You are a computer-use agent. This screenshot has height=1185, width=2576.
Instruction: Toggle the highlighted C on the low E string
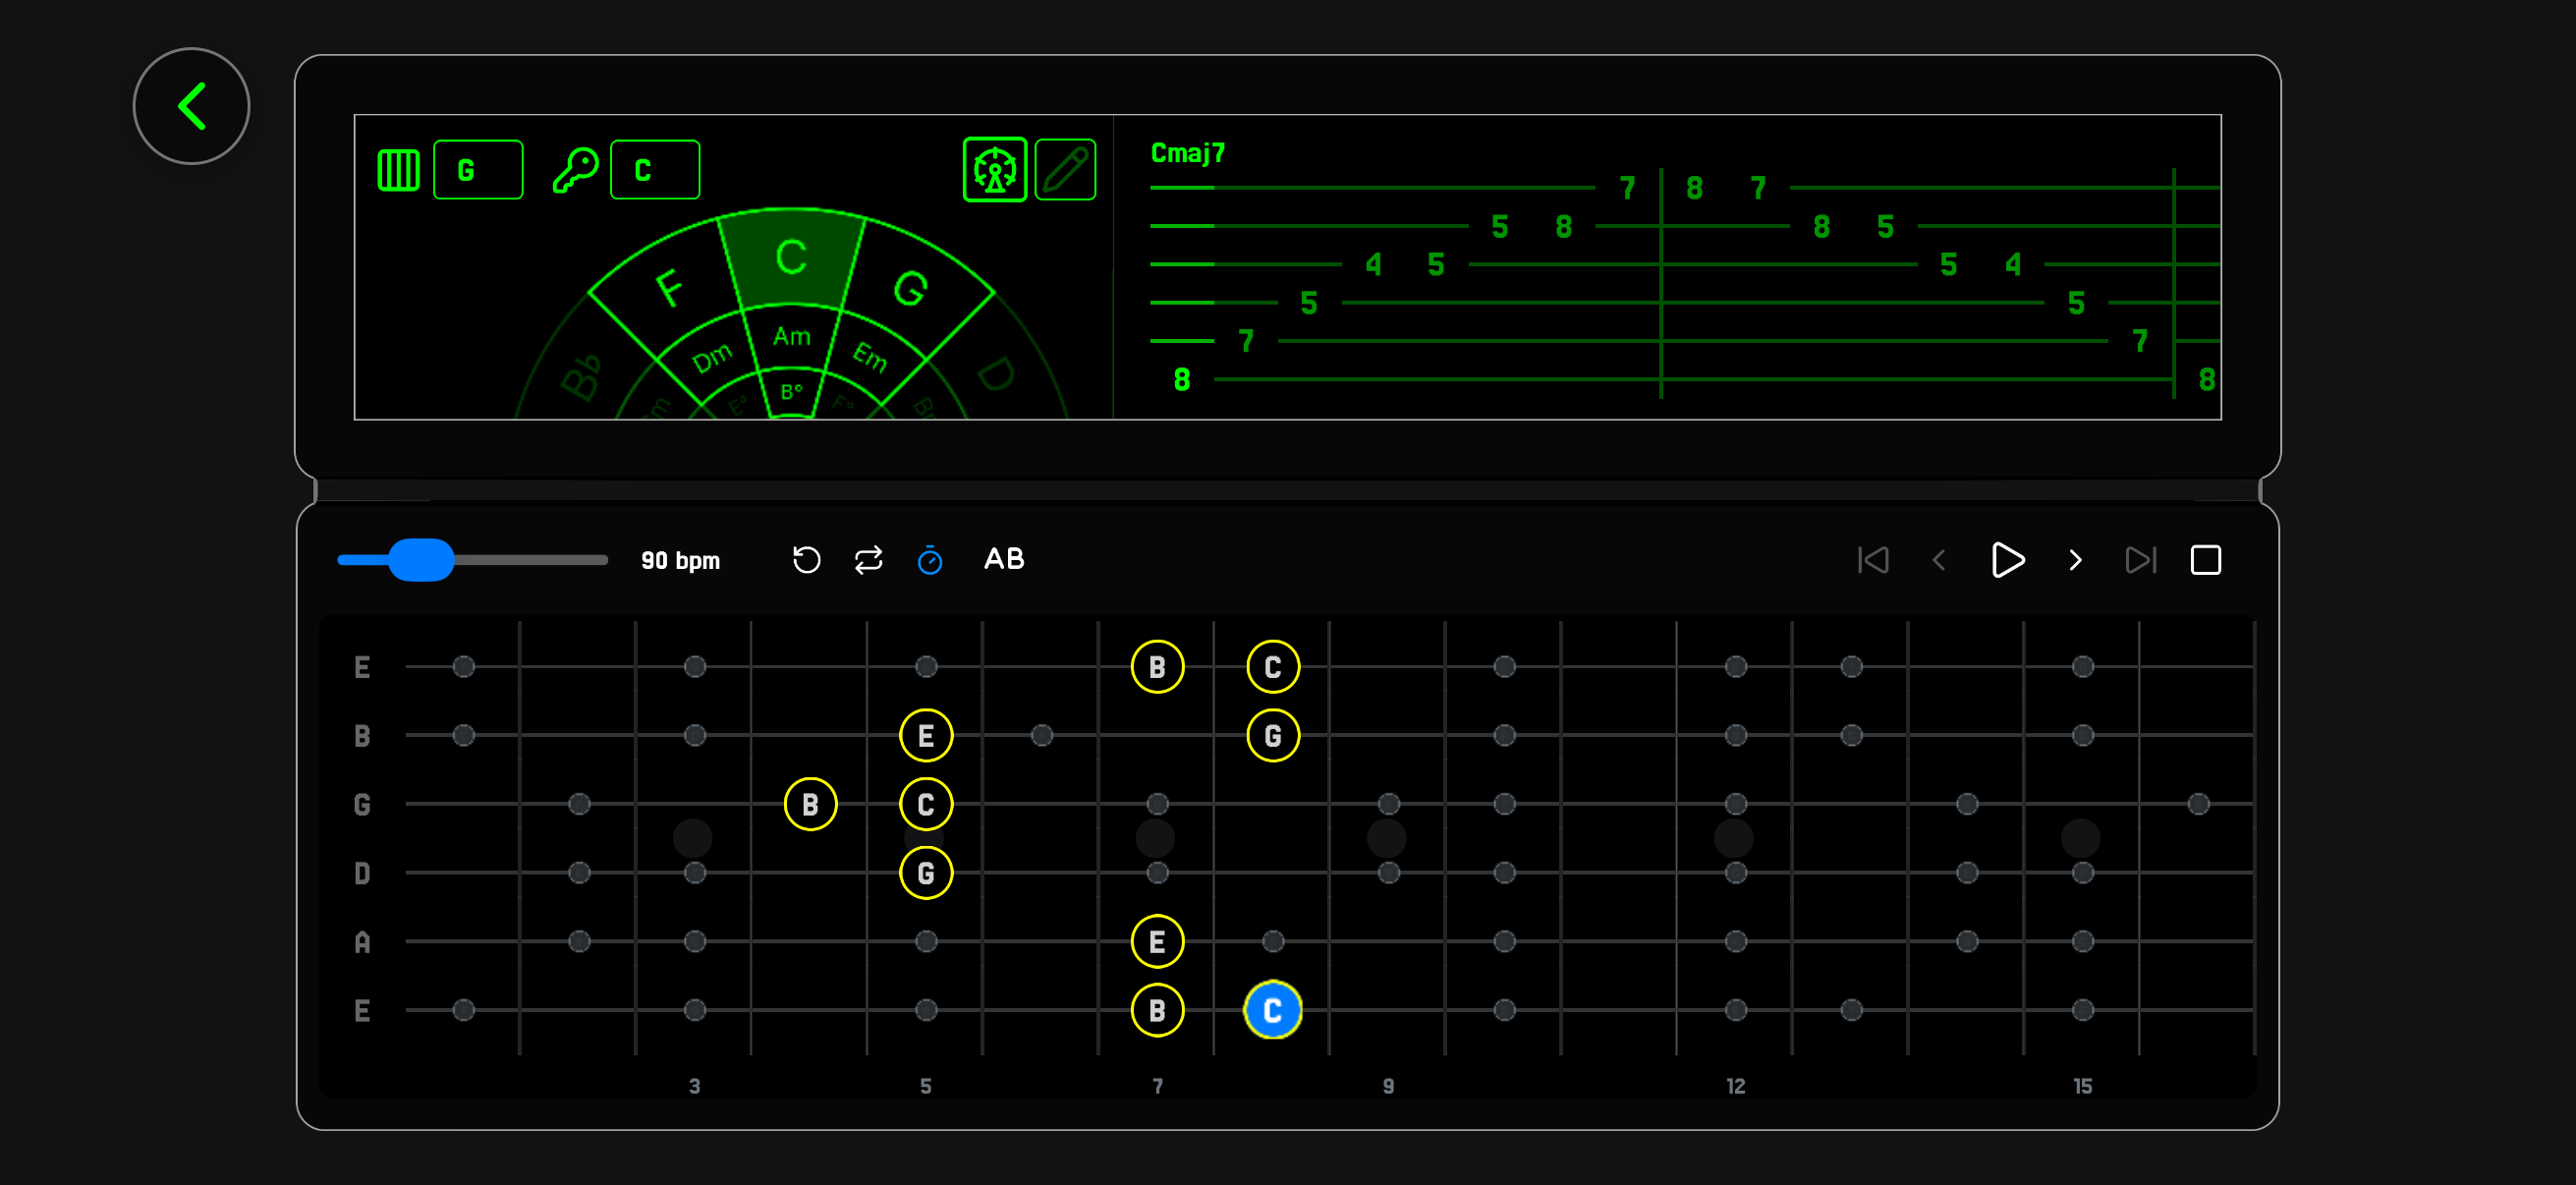point(1271,1010)
